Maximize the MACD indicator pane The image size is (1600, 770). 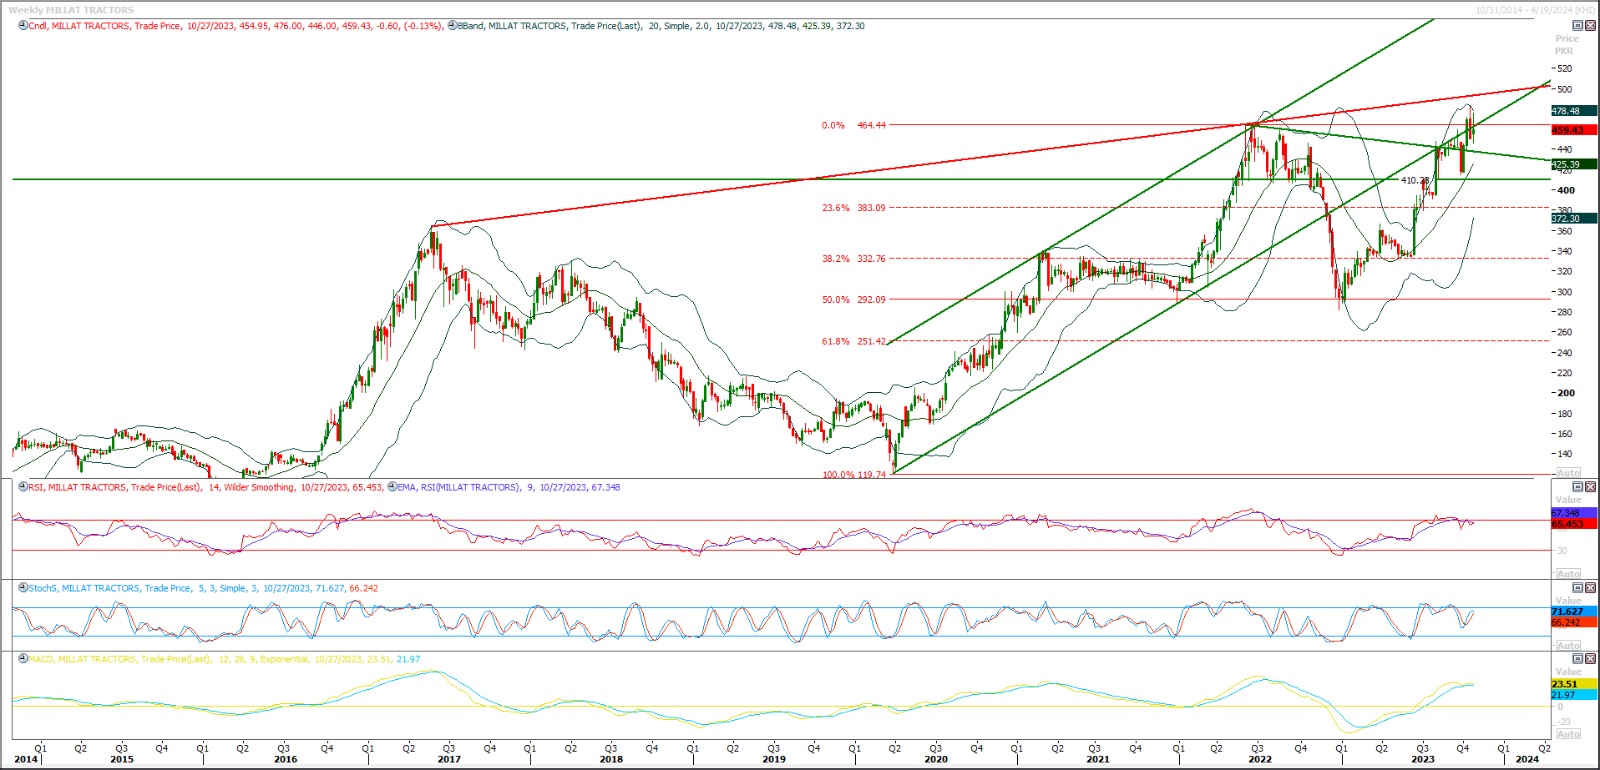(x=1578, y=659)
